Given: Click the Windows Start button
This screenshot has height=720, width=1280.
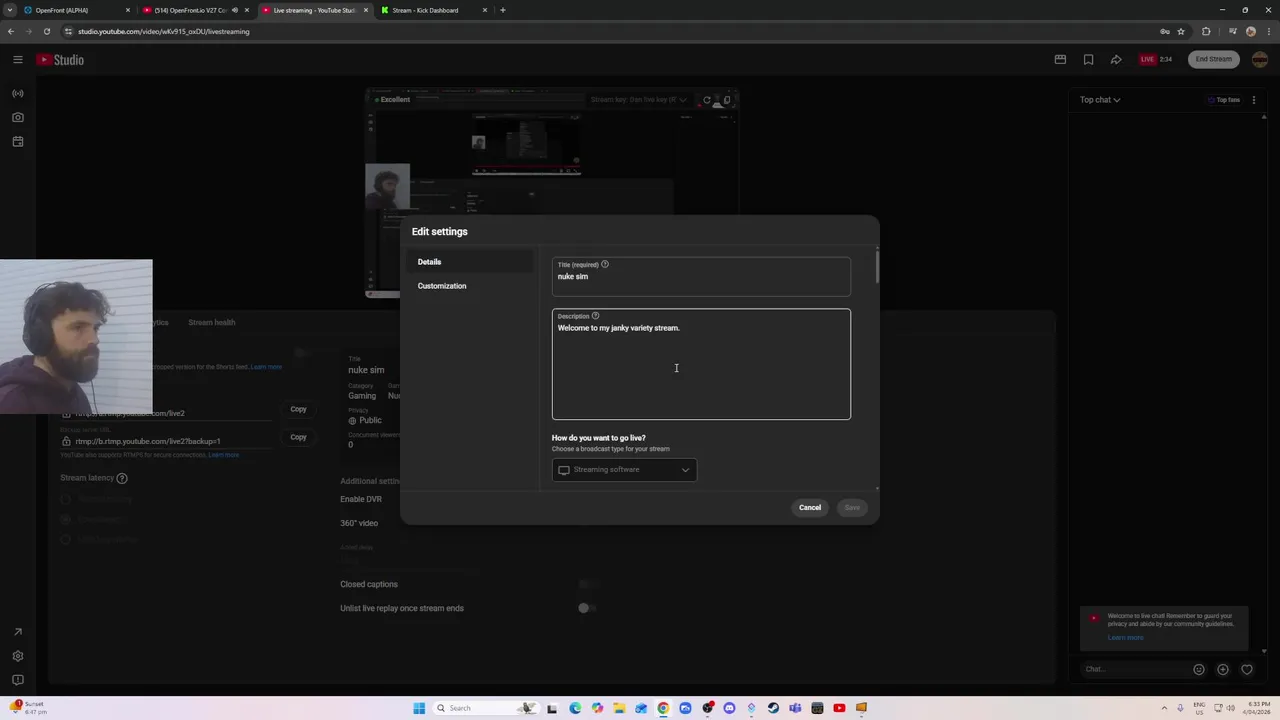Looking at the screenshot, I should (419, 708).
